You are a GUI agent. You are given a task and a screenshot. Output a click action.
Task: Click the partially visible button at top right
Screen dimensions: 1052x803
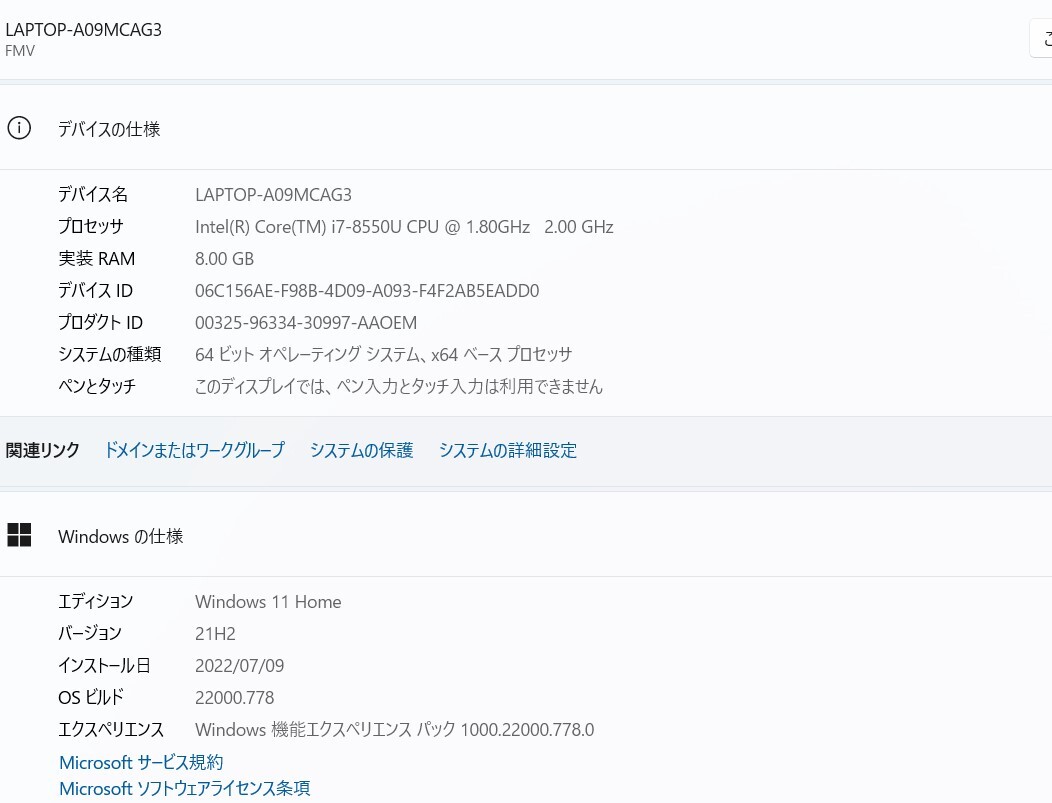[x=1041, y=39]
